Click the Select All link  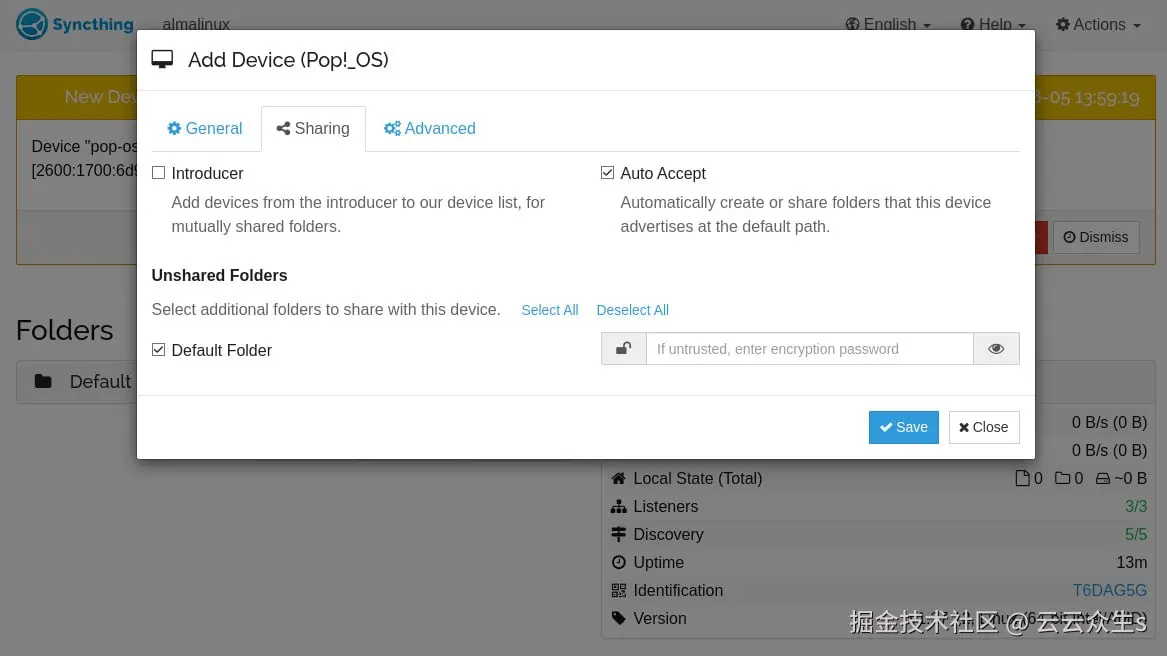click(x=549, y=311)
